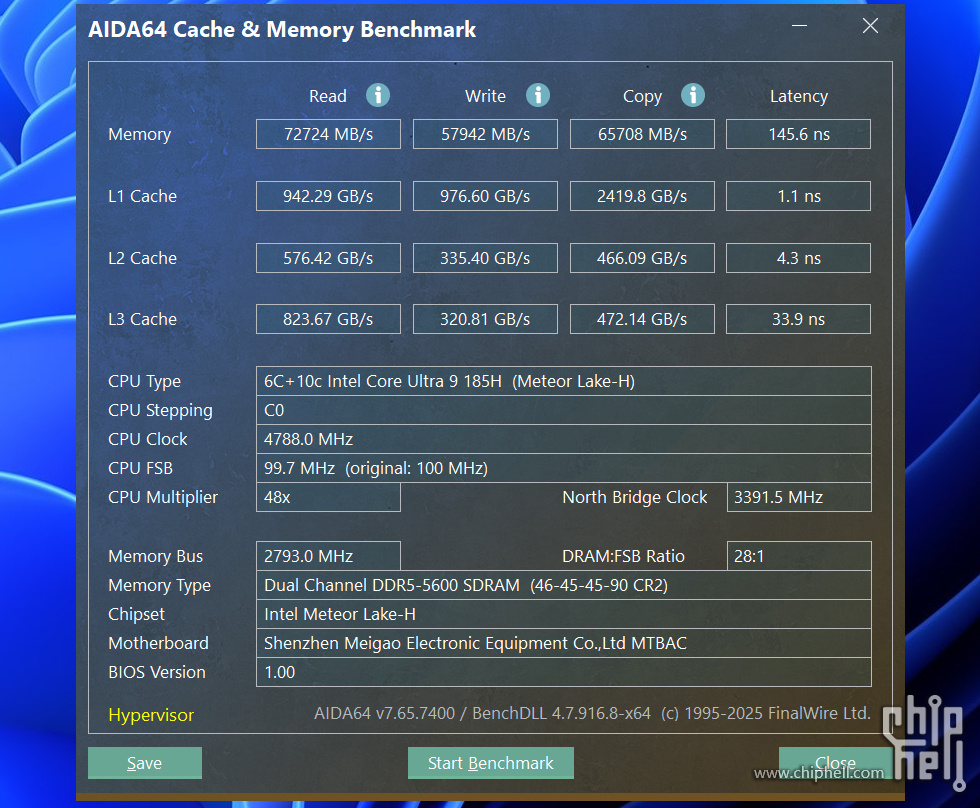Click the BIOS Version value 1.00
This screenshot has height=808, width=980.
pyautogui.click(x=564, y=672)
